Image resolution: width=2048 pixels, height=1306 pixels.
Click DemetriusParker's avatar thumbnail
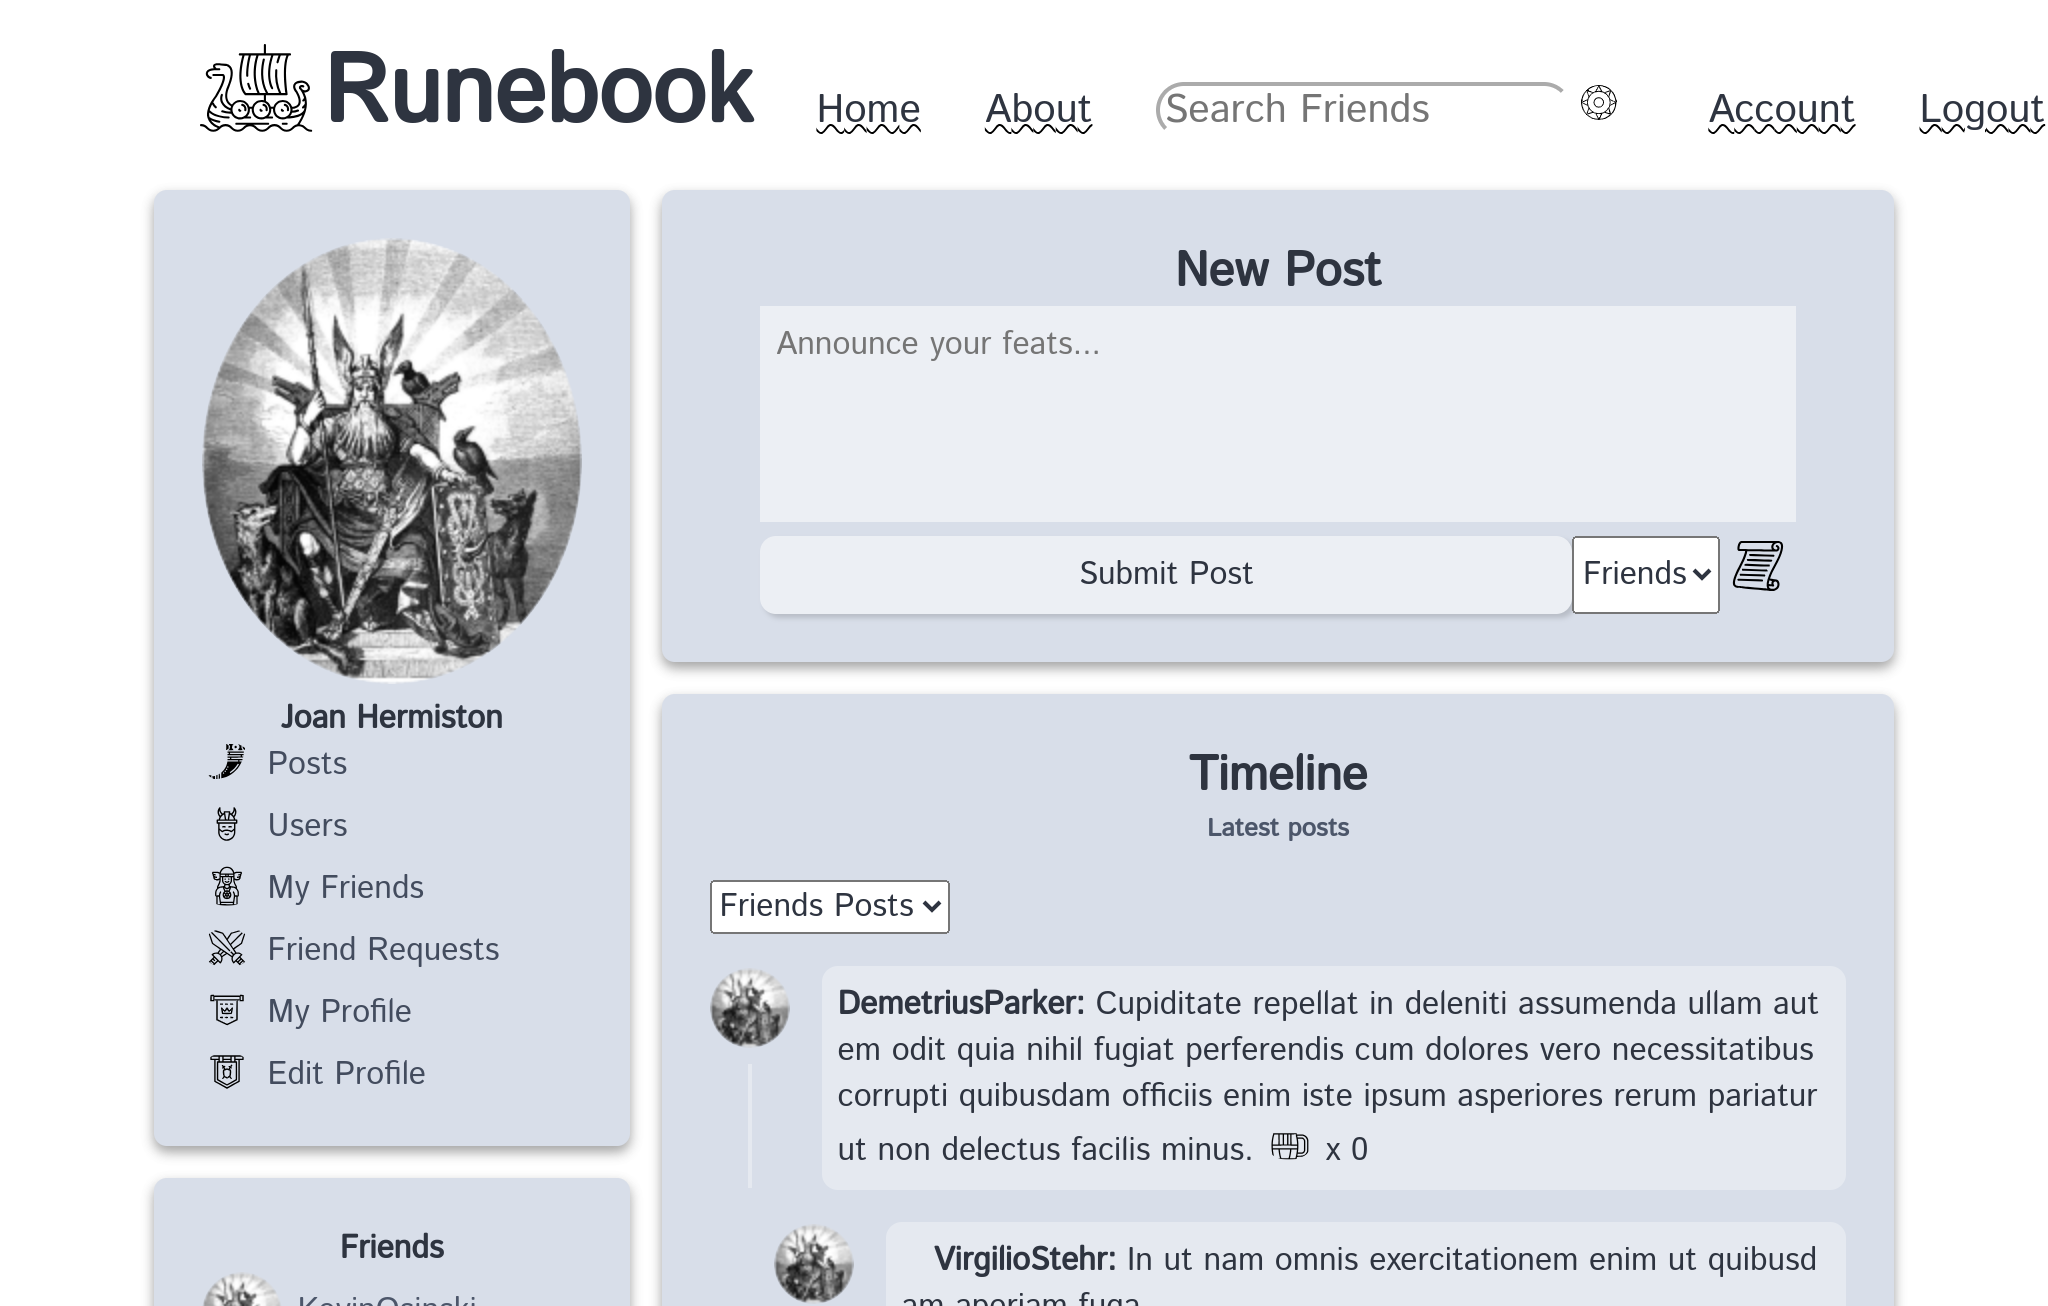[x=750, y=1008]
